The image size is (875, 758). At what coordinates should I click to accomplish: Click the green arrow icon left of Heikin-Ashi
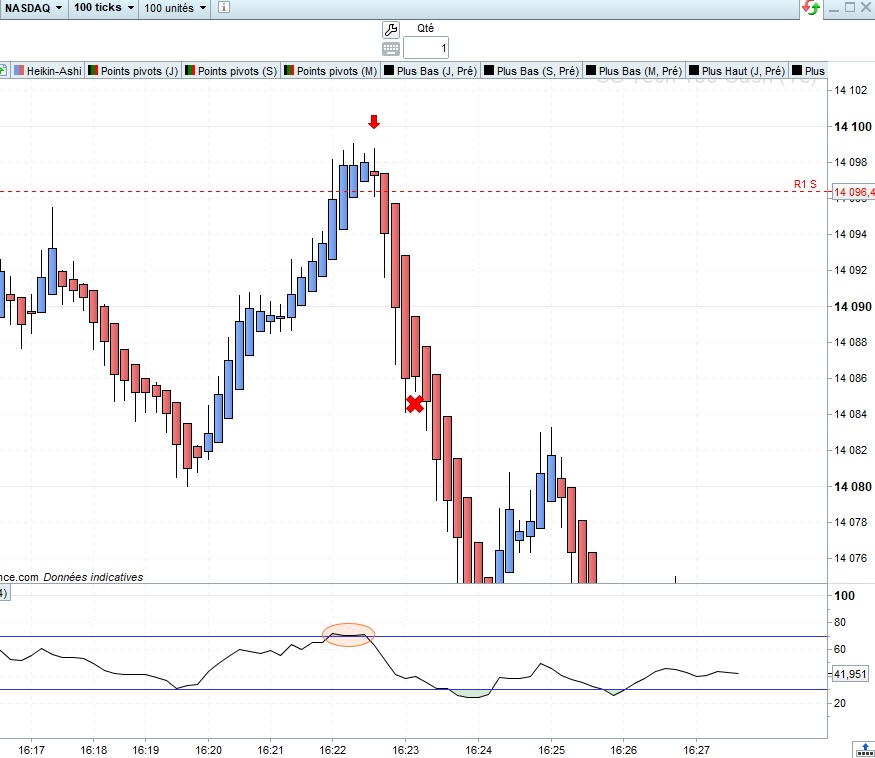click(x=3, y=70)
